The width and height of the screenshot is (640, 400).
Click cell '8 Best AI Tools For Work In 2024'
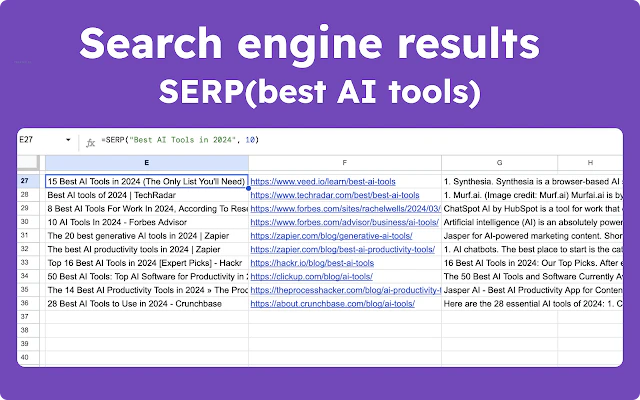[147, 209]
